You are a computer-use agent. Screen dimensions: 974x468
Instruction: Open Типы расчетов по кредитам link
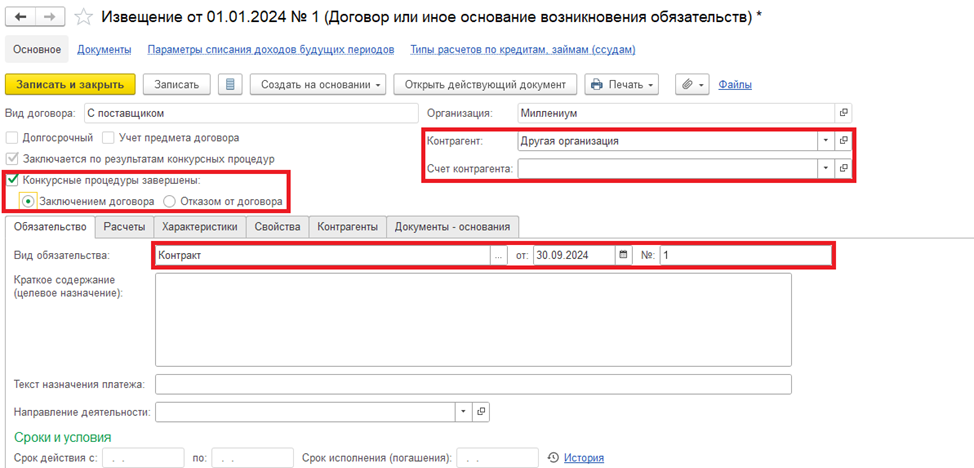click(x=522, y=50)
